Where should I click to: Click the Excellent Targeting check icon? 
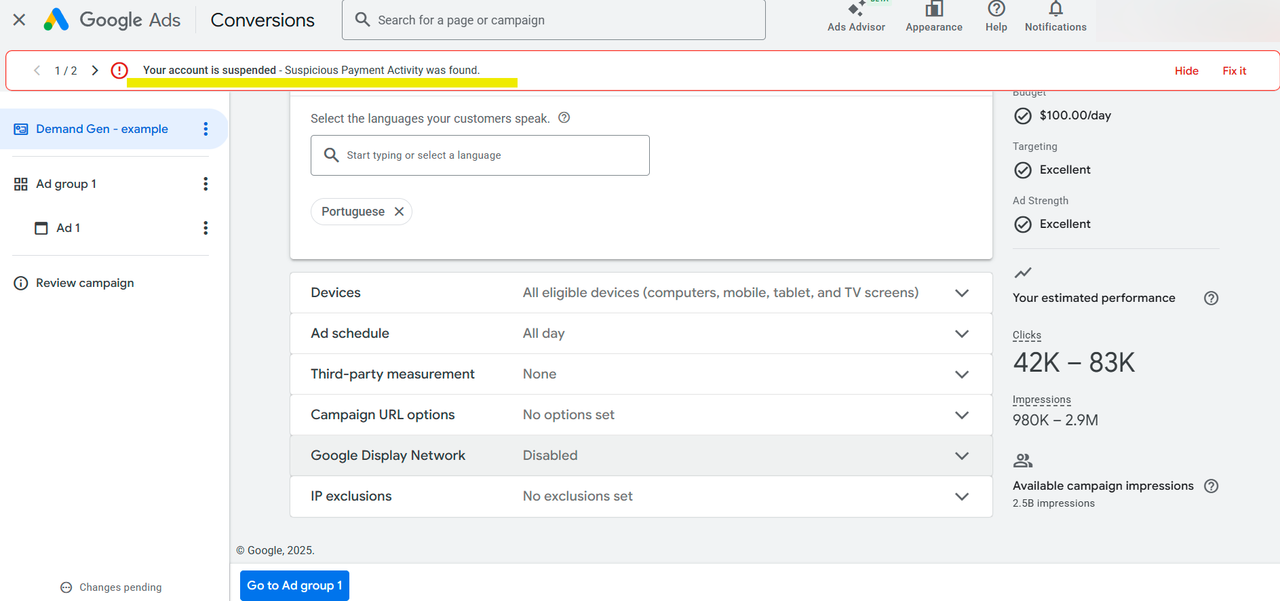coord(1022,170)
